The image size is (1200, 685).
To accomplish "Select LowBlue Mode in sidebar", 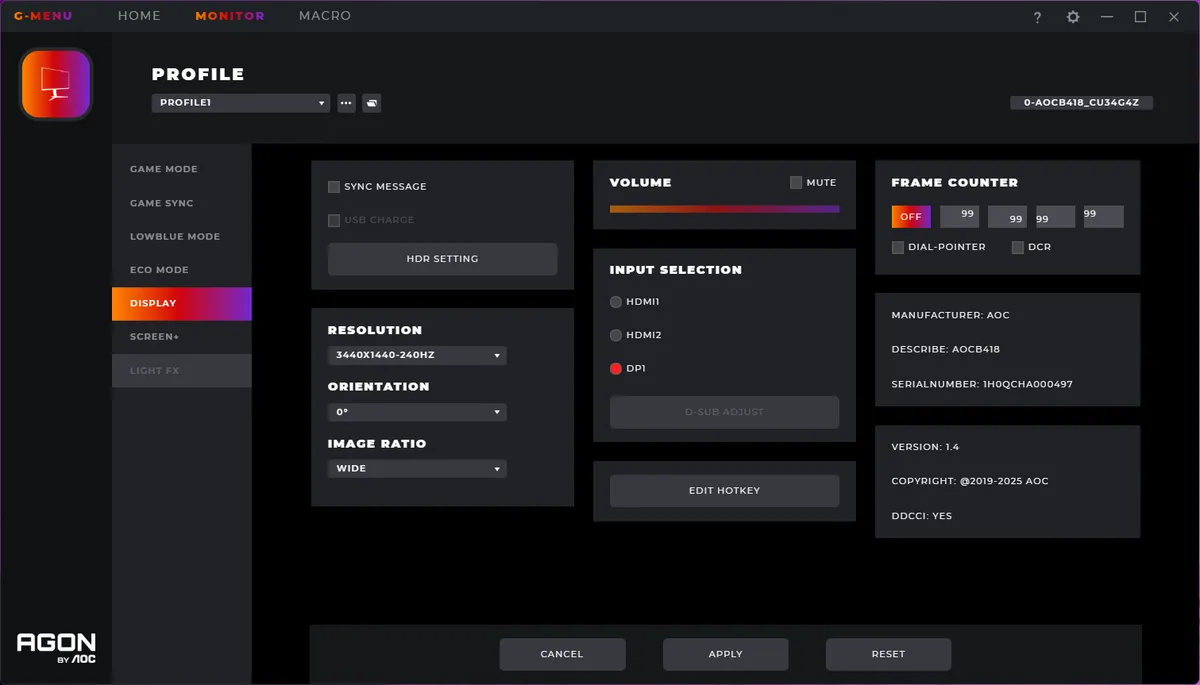I will [x=182, y=237].
